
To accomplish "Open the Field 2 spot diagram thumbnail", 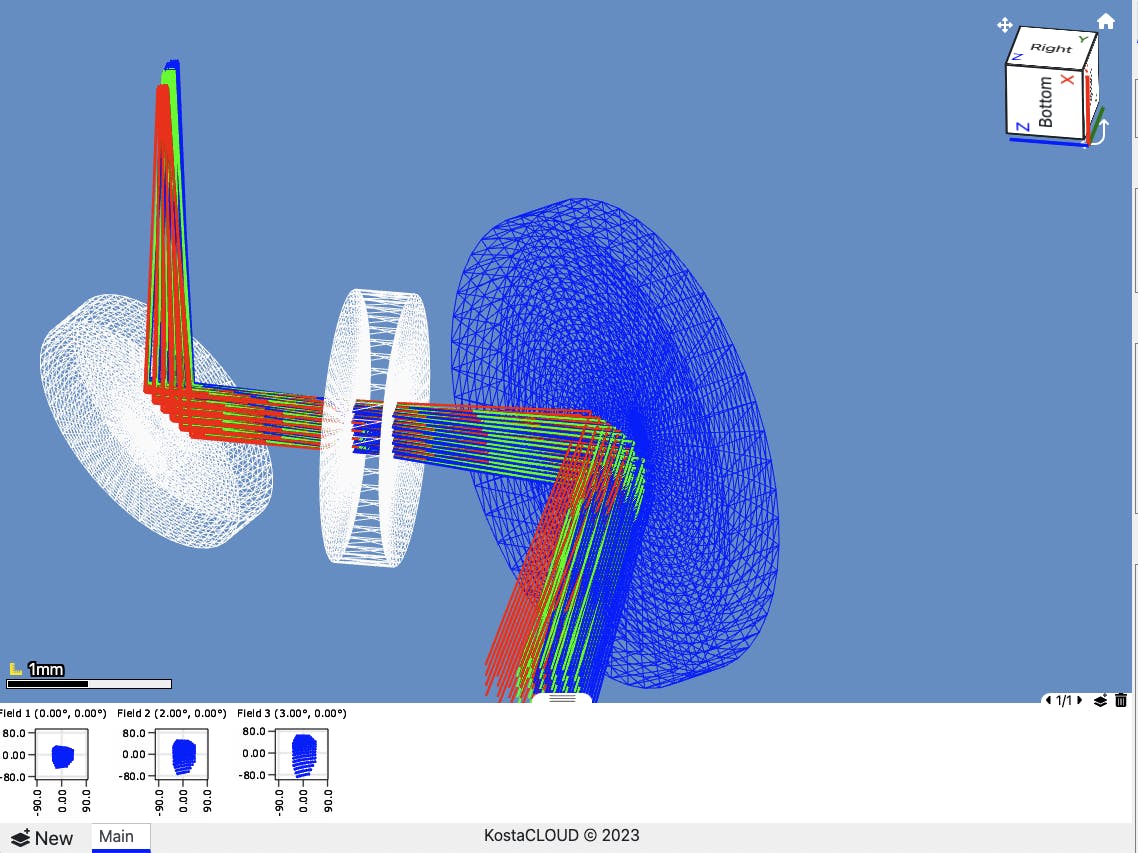I will click(x=182, y=755).
